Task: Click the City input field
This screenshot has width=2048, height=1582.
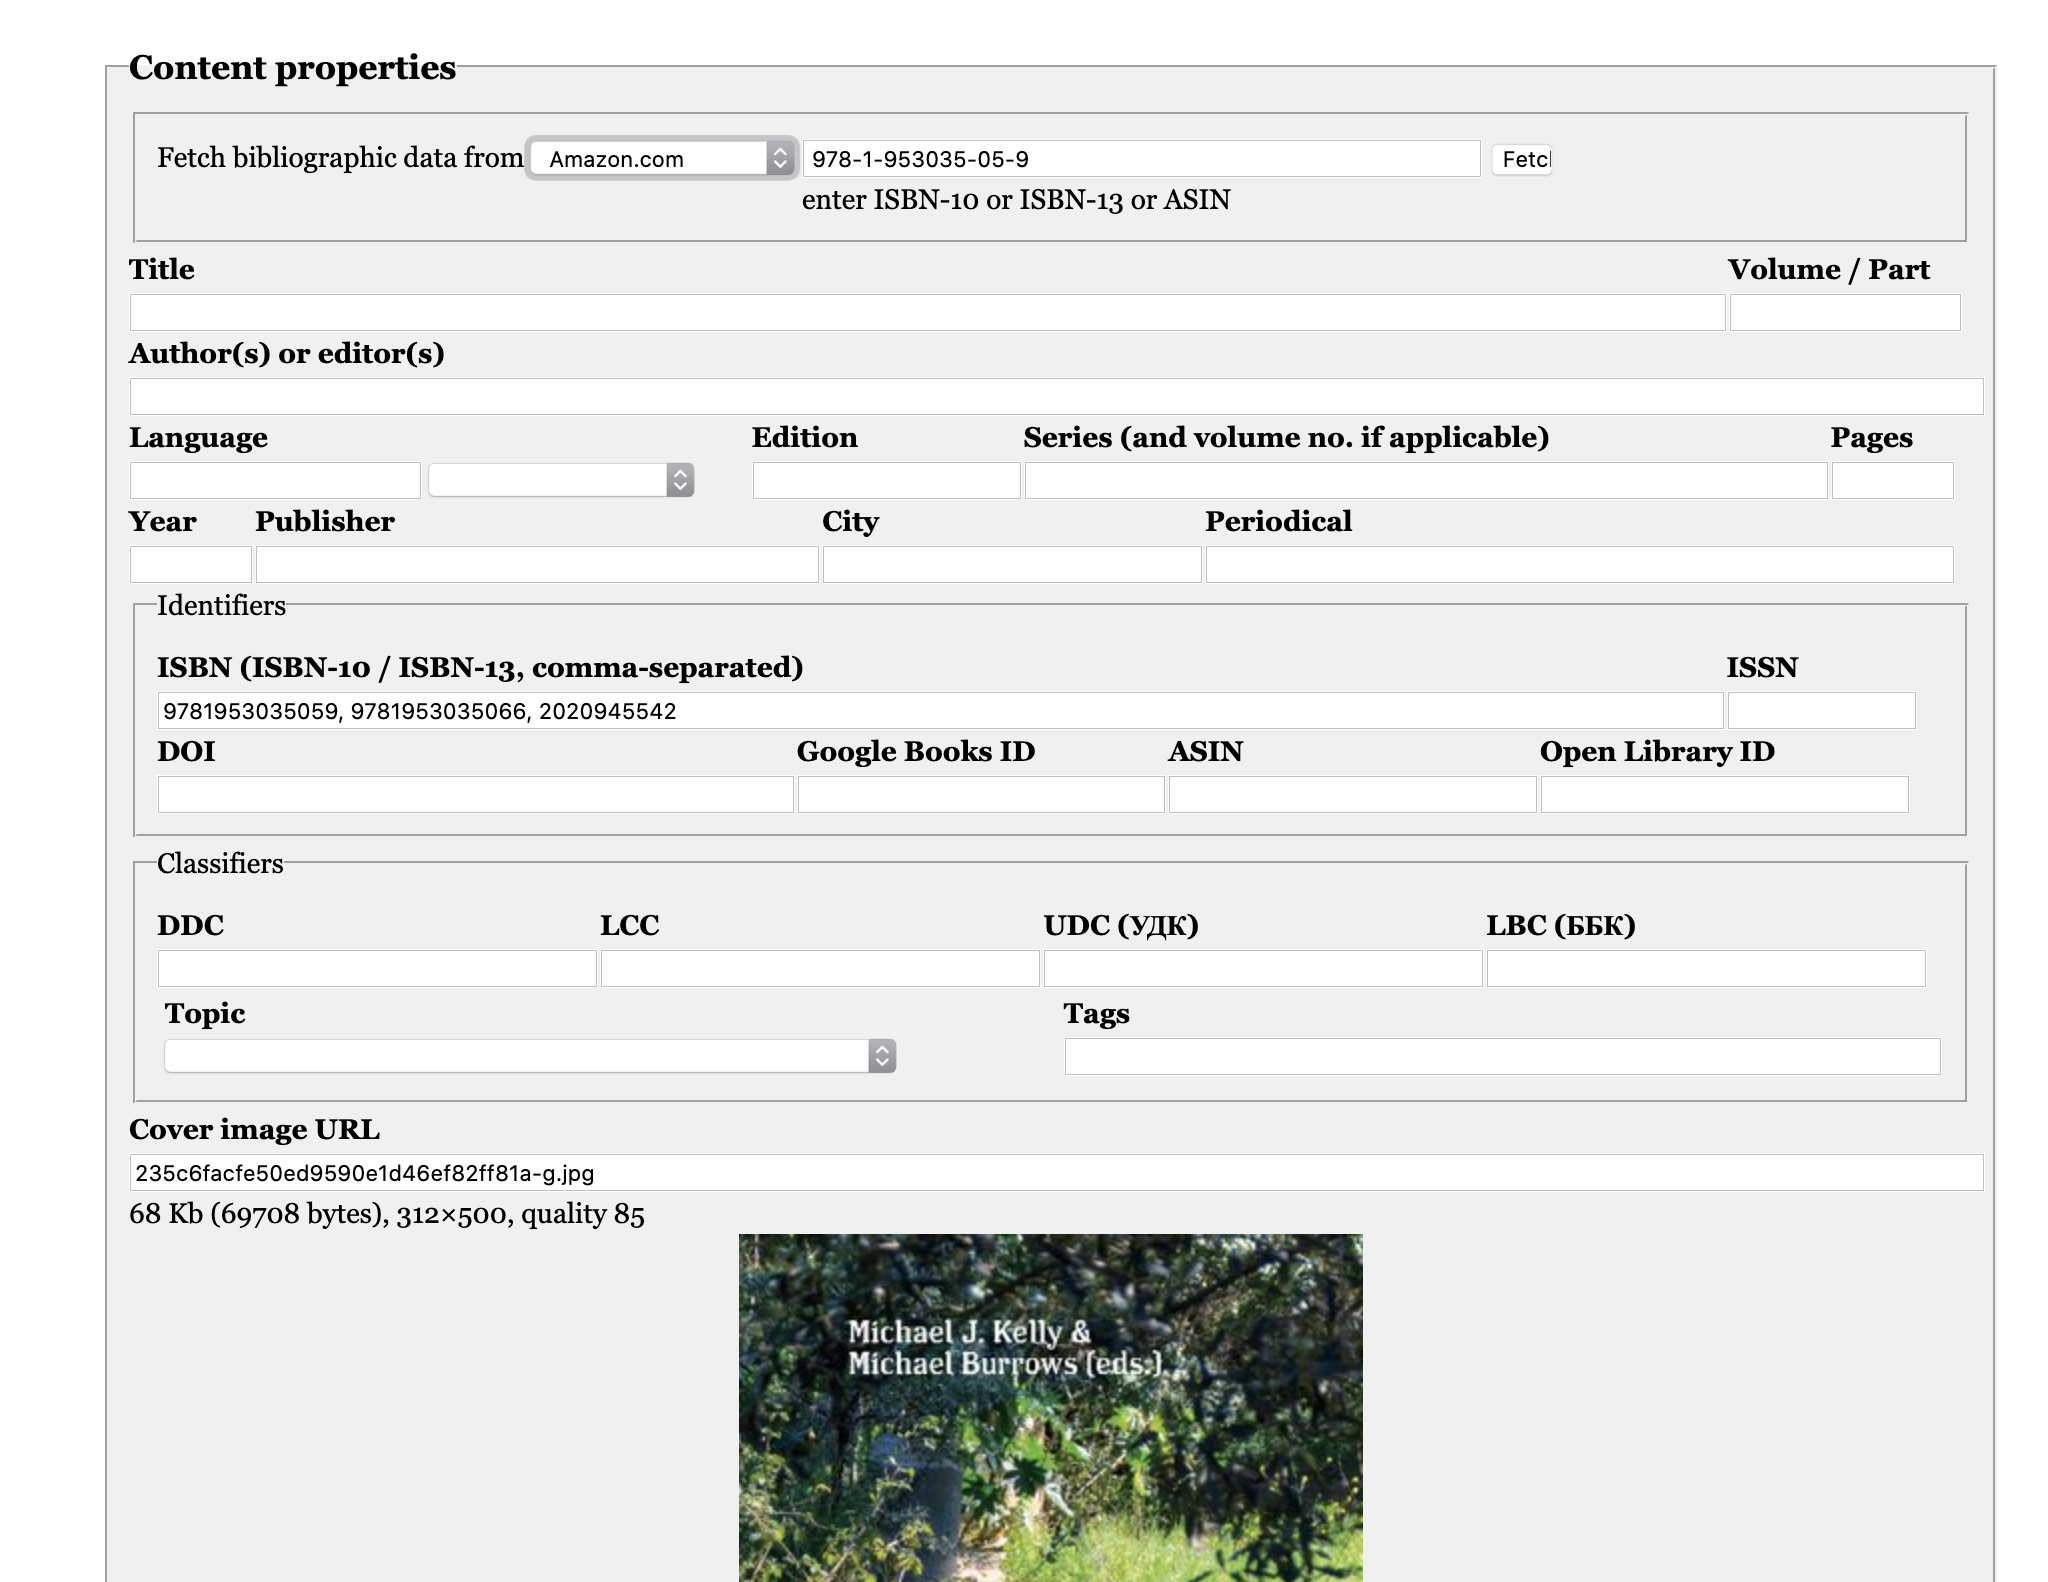Action: 1011,565
